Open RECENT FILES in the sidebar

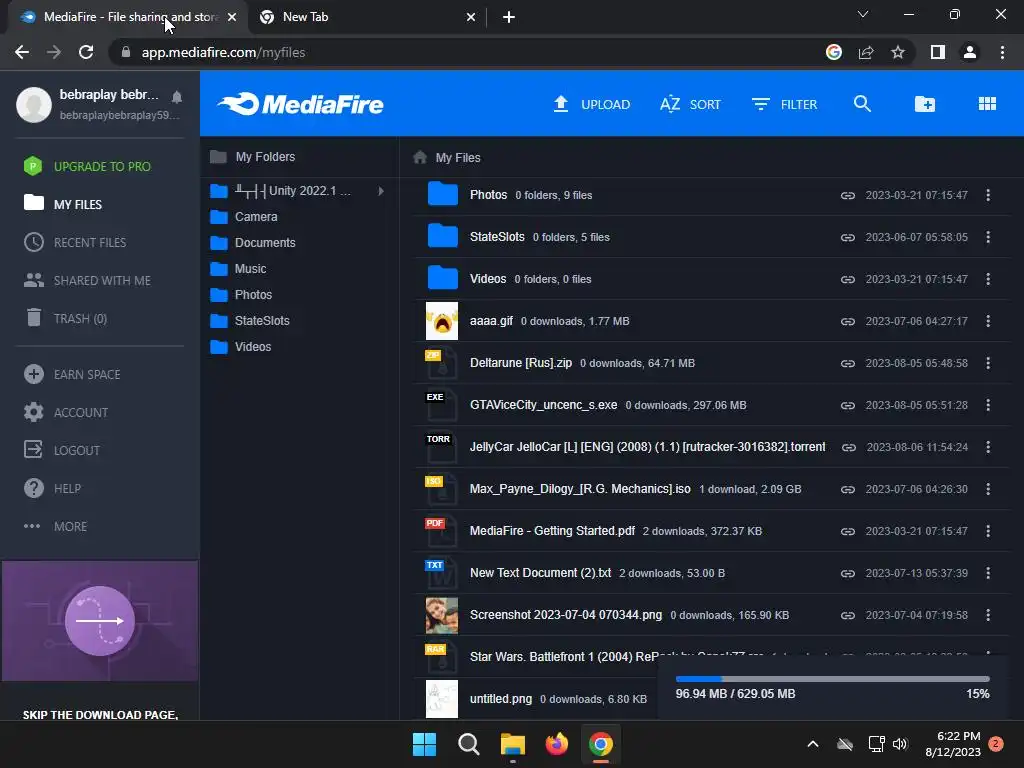75,242
